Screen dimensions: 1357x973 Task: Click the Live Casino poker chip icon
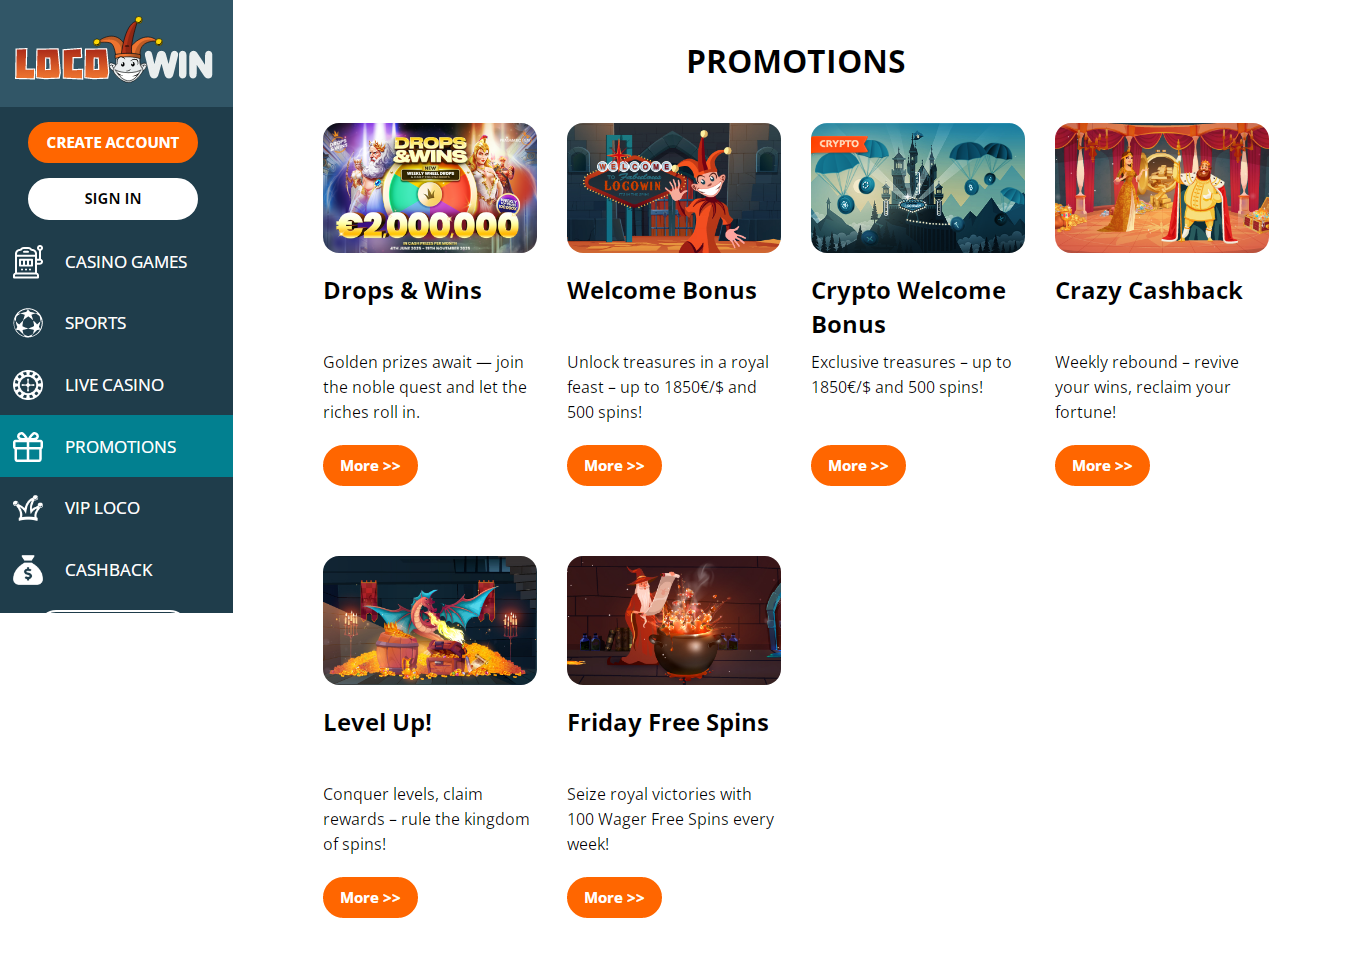[x=28, y=385]
